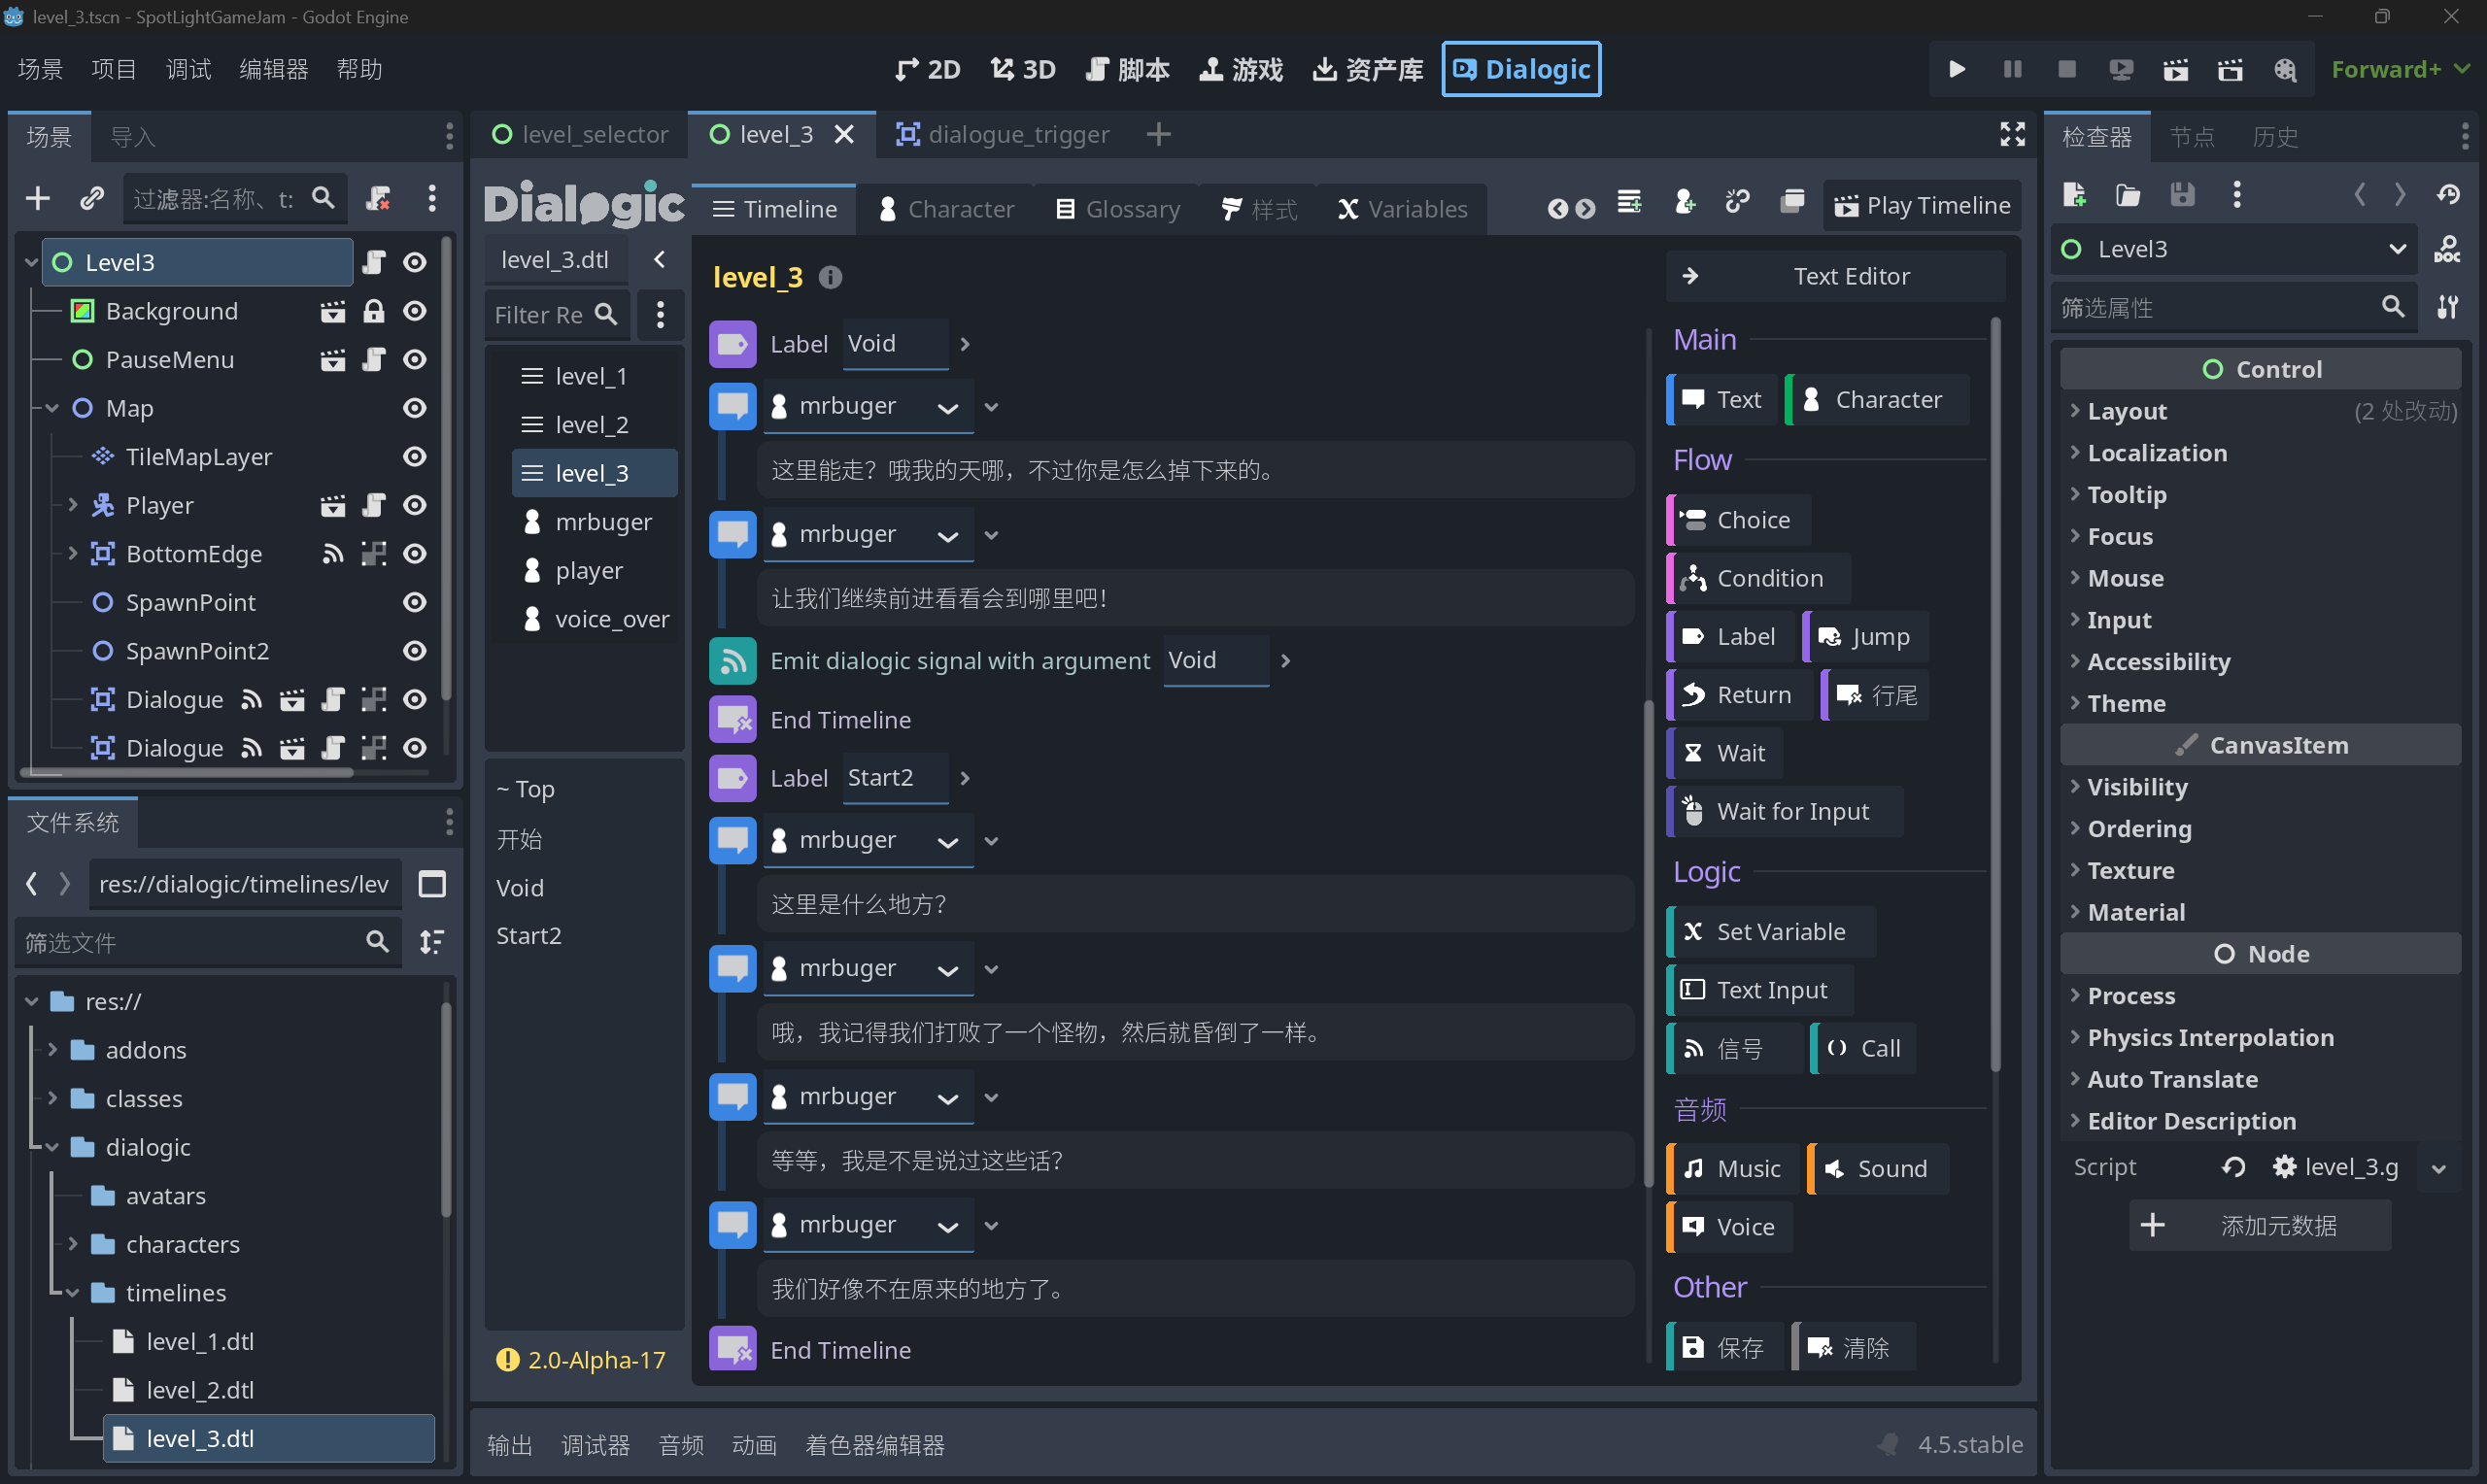The height and width of the screenshot is (1484, 2487).
Task: Hide the Background node with its eye toggle
Action: pyautogui.click(x=414, y=311)
